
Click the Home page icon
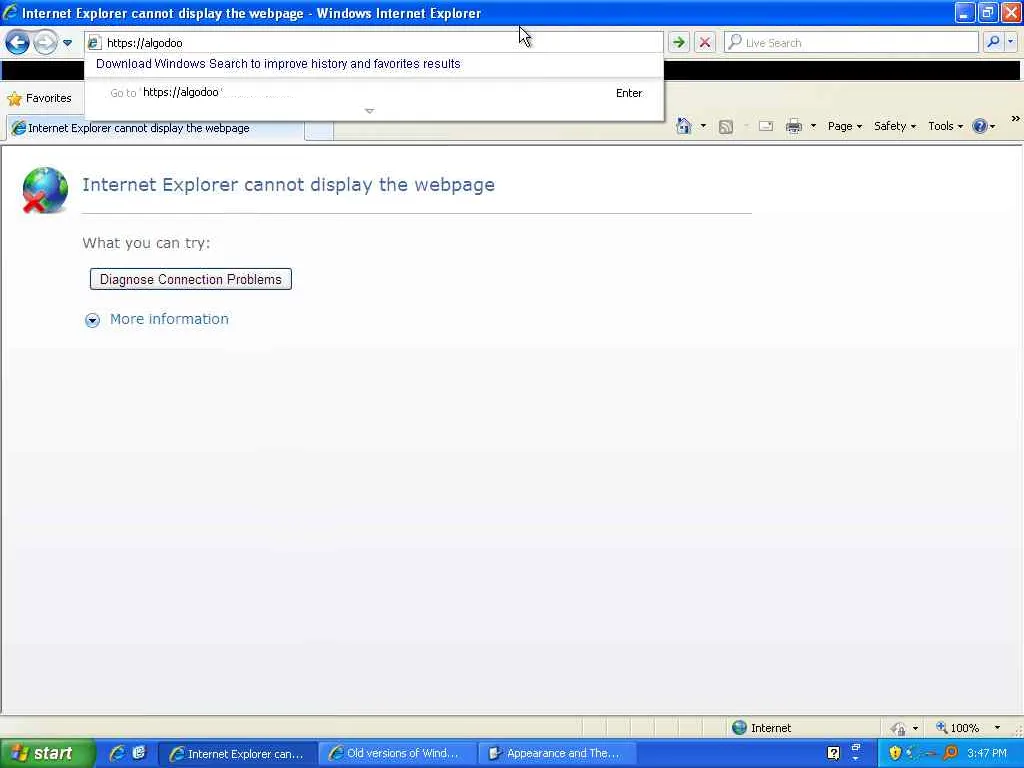(684, 126)
